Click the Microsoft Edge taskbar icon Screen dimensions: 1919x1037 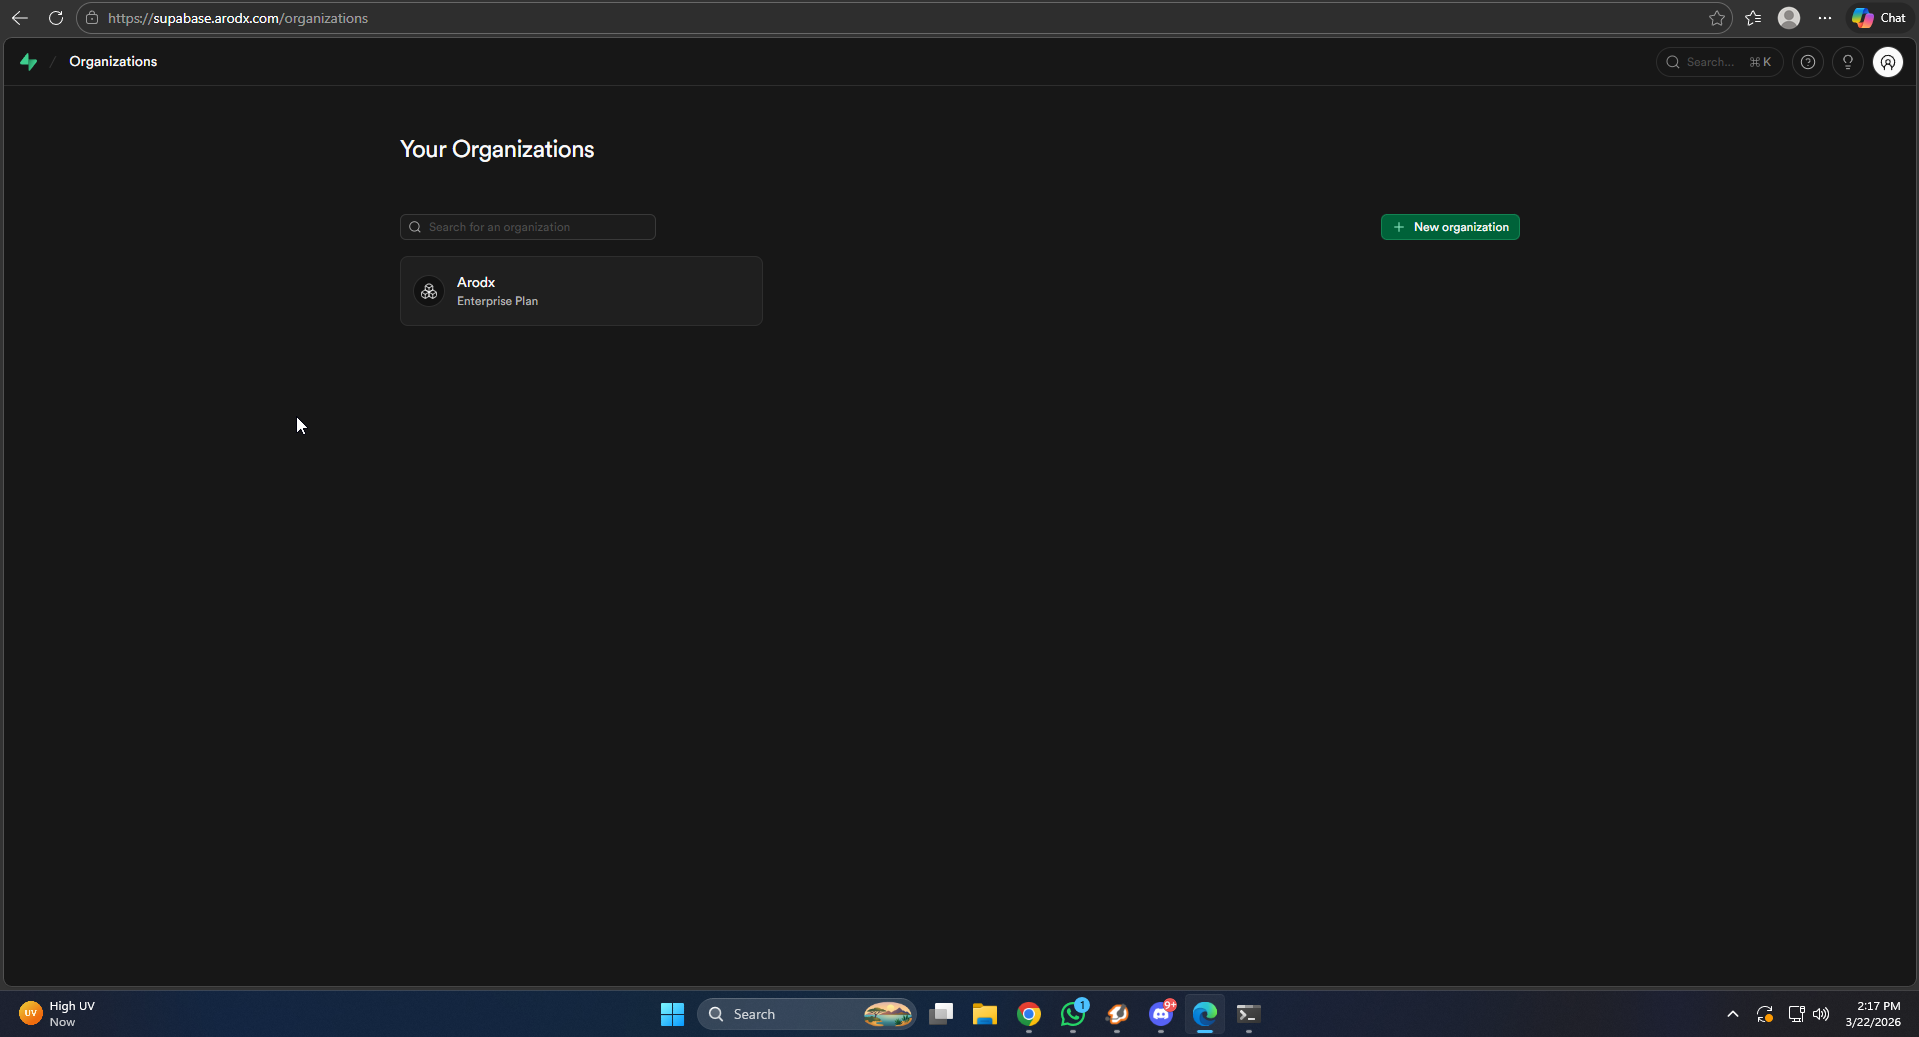coord(1205,1014)
